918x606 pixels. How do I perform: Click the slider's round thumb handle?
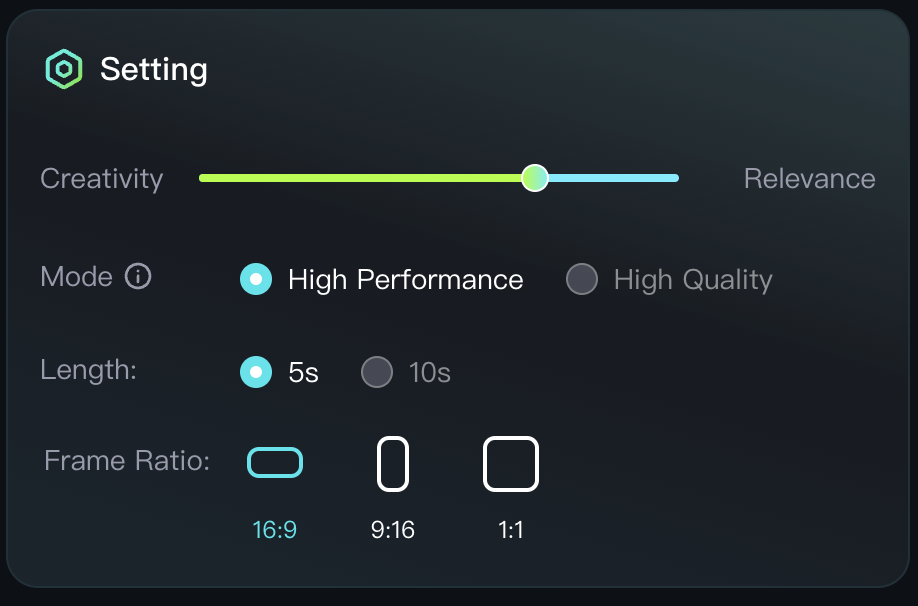535,178
